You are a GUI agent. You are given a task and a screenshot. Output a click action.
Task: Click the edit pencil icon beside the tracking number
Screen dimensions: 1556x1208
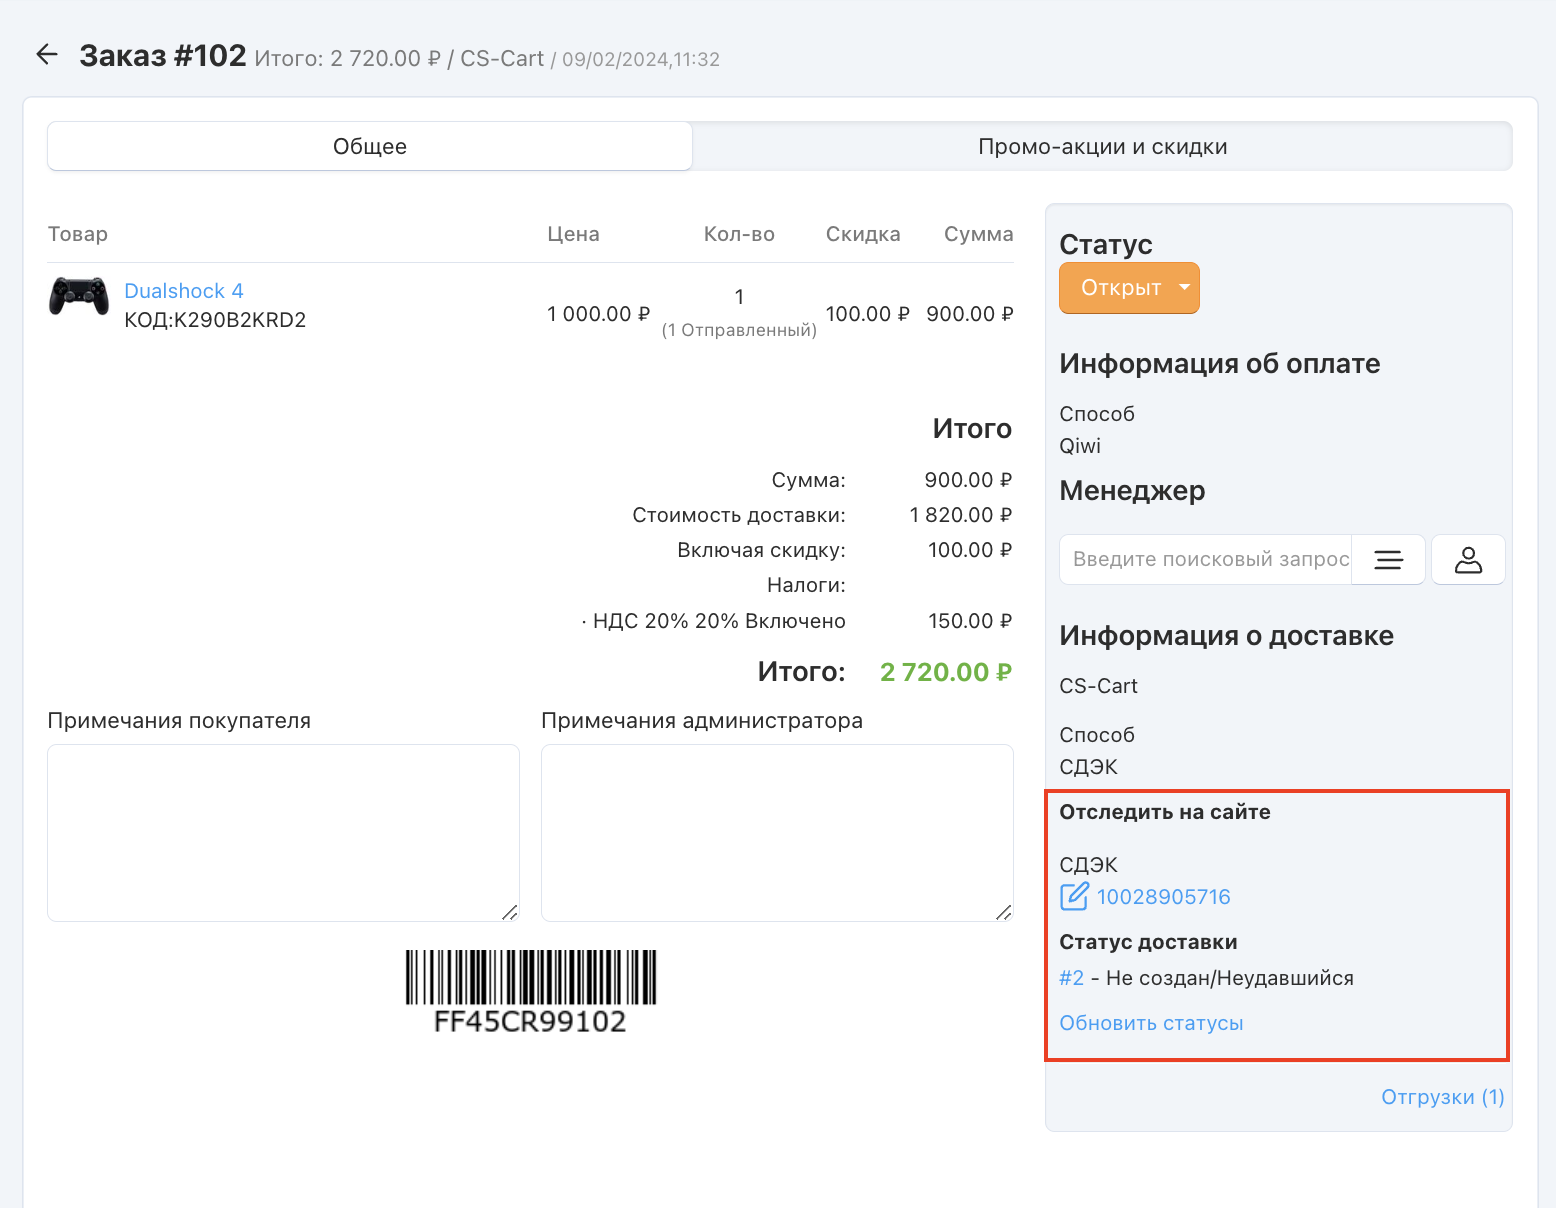[1074, 896]
